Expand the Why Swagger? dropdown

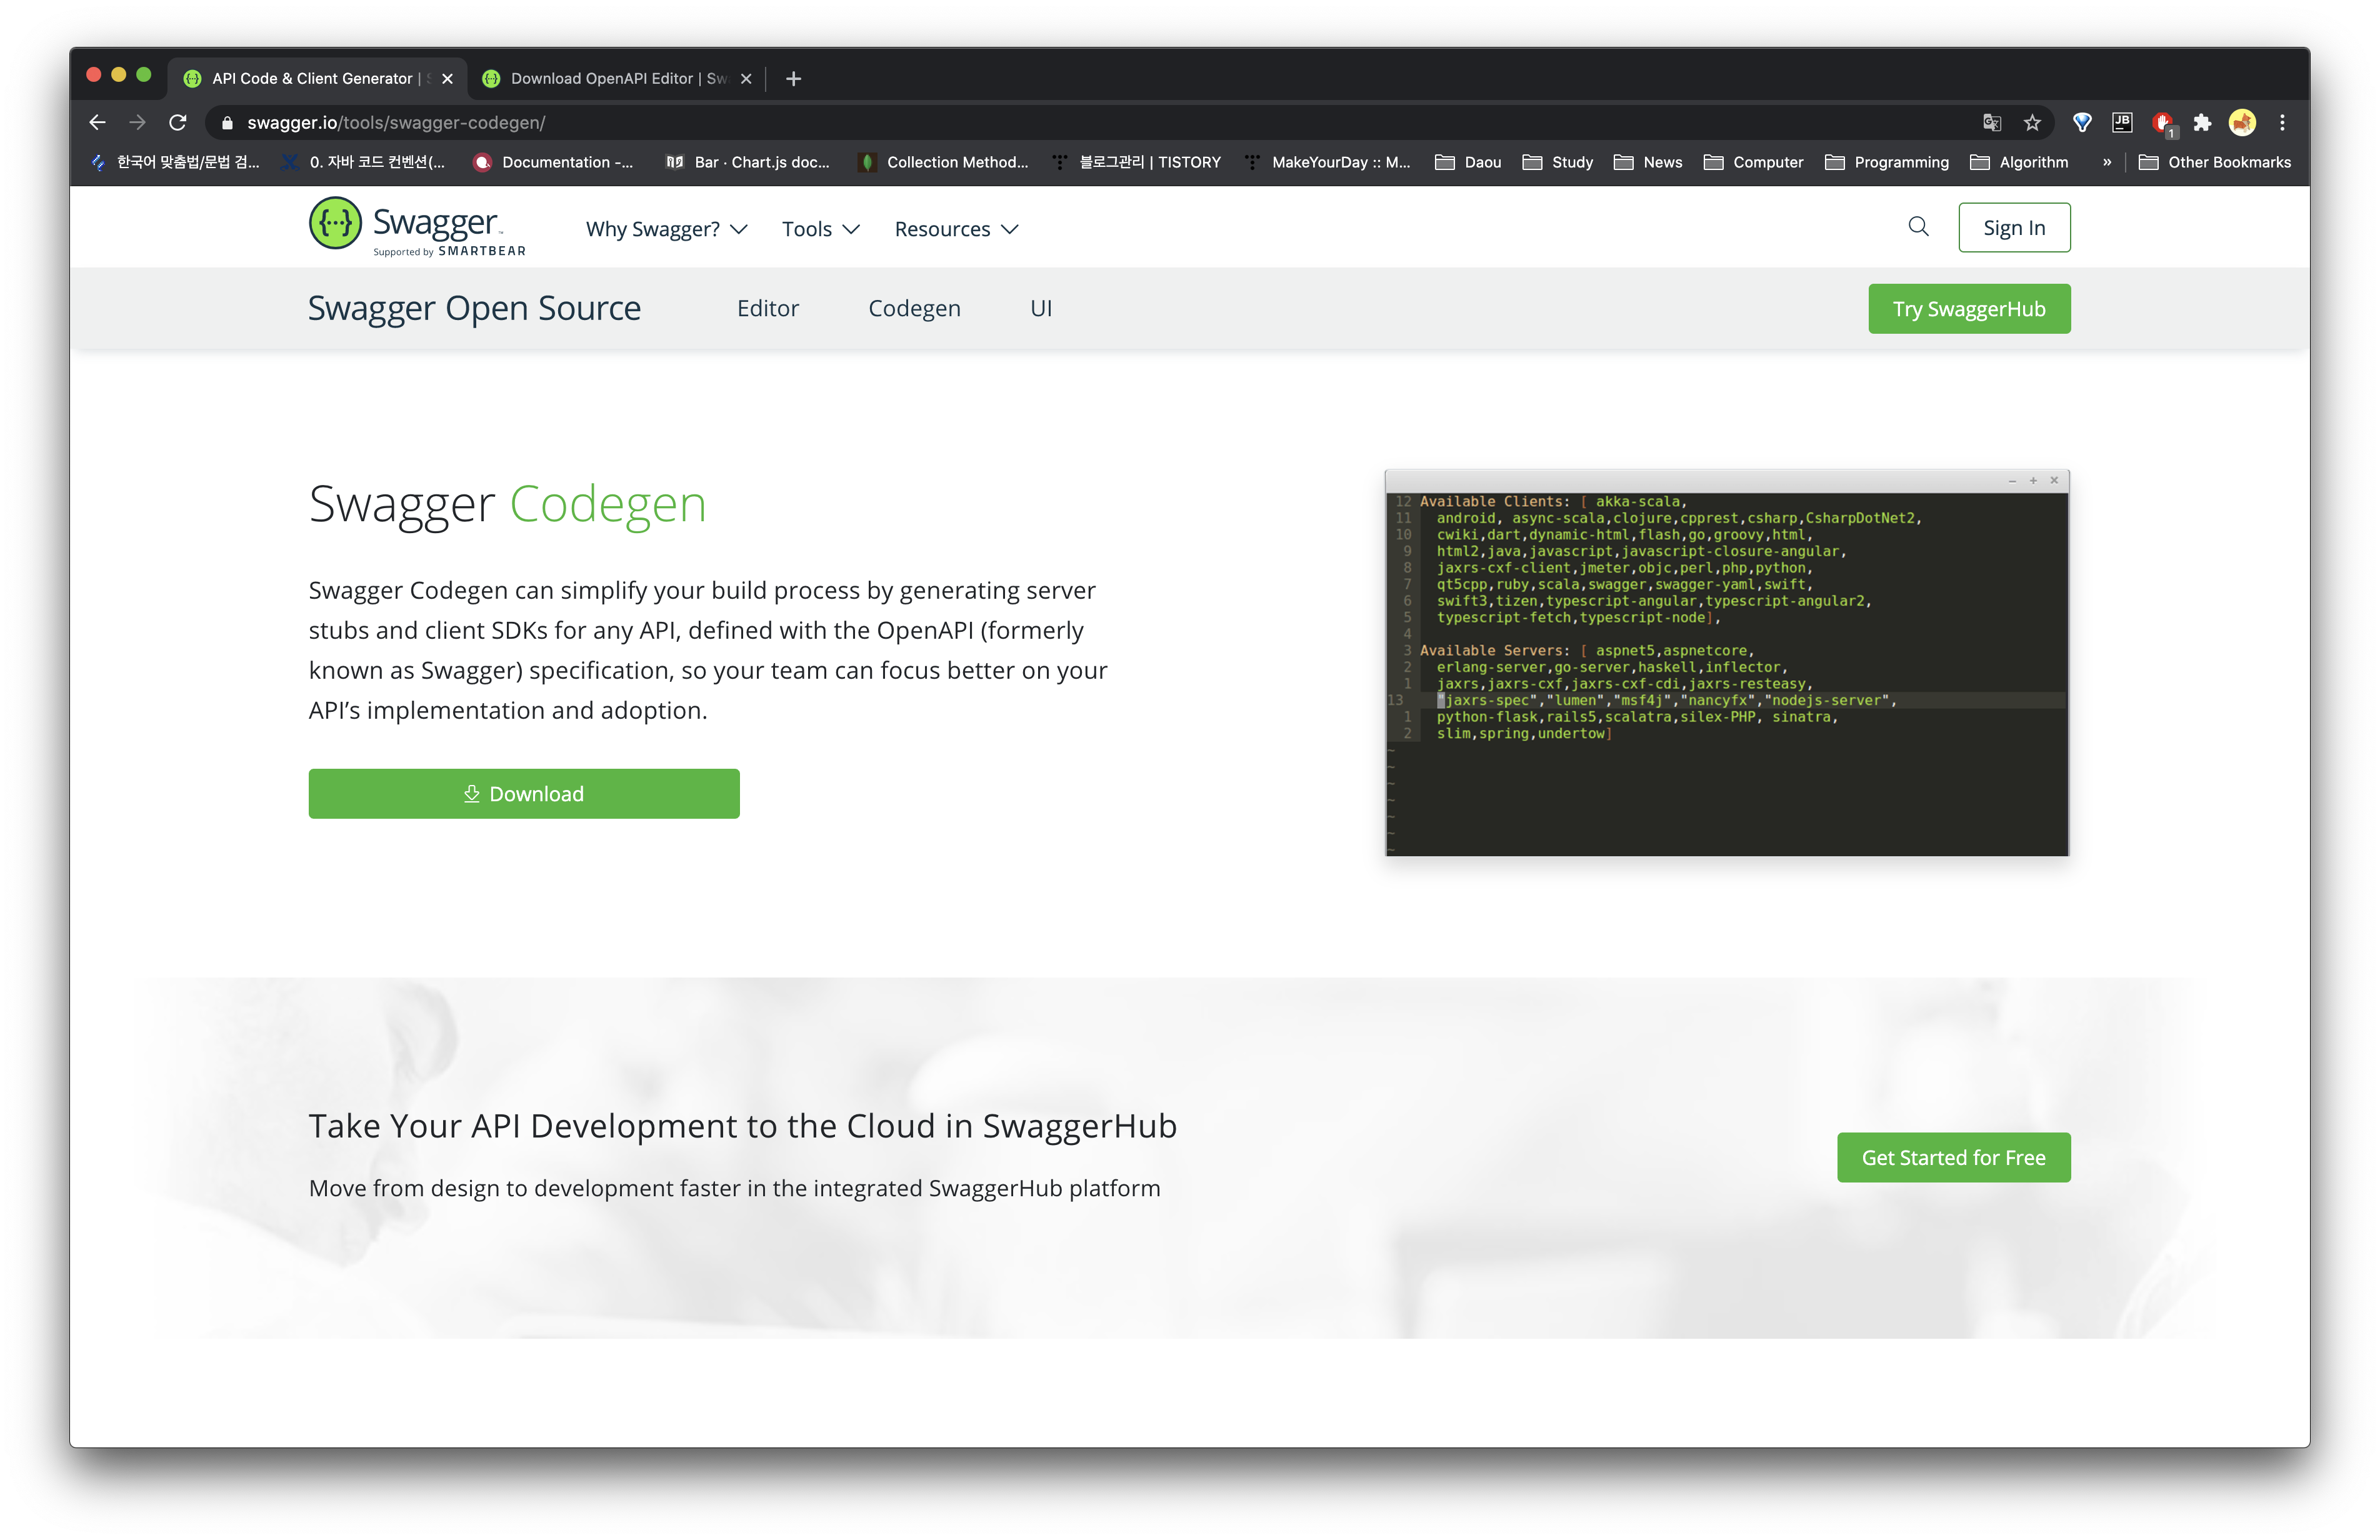[x=666, y=229]
